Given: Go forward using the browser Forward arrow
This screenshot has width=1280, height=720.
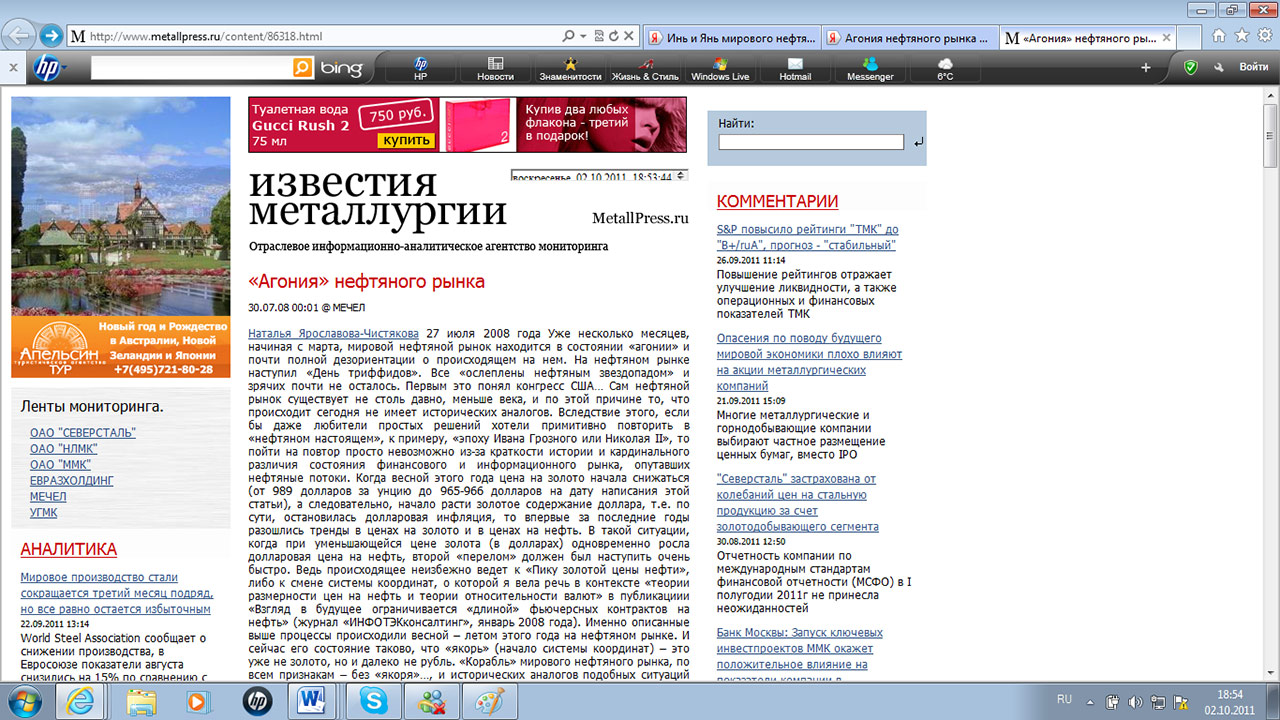Looking at the screenshot, I should [51, 36].
